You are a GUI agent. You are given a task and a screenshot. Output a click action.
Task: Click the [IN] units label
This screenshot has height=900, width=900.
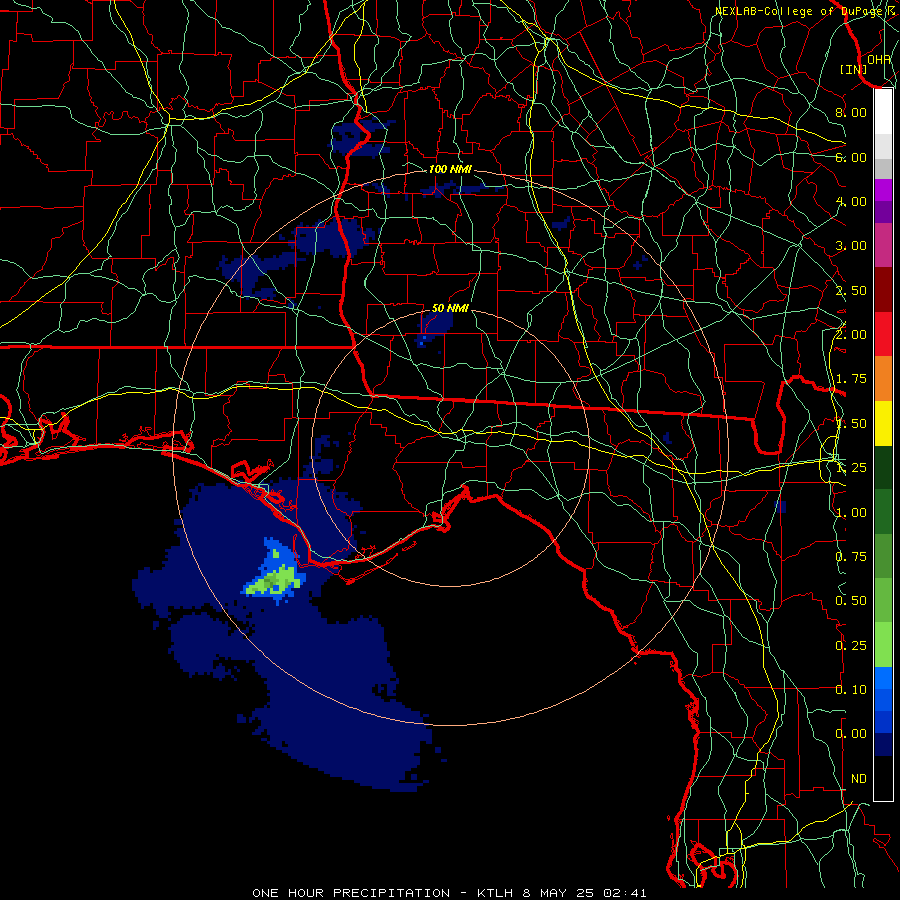coord(854,69)
